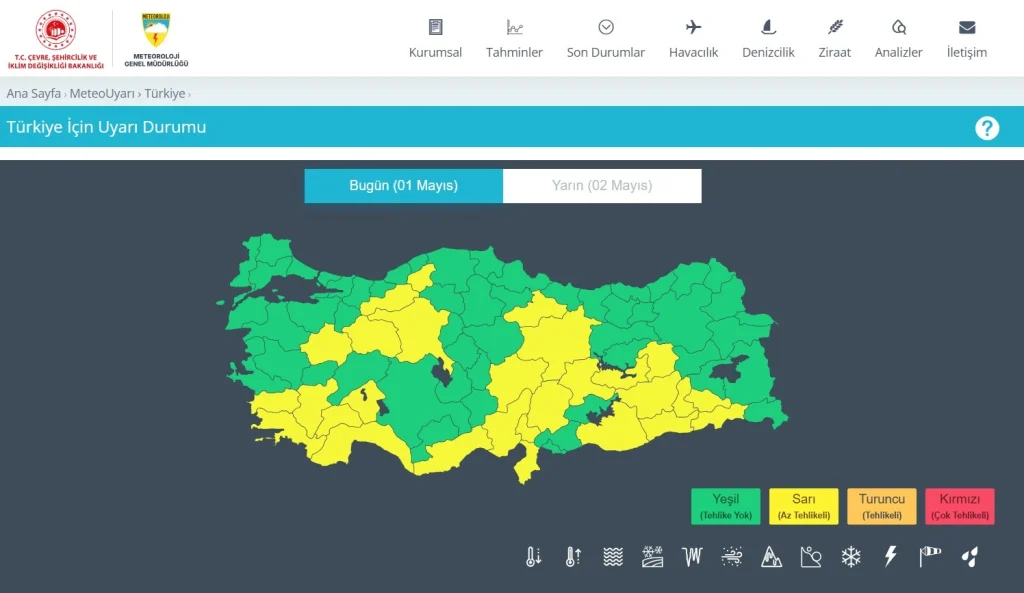Open the Kurumsal menu
1024x593 pixels.
coord(435,39)
